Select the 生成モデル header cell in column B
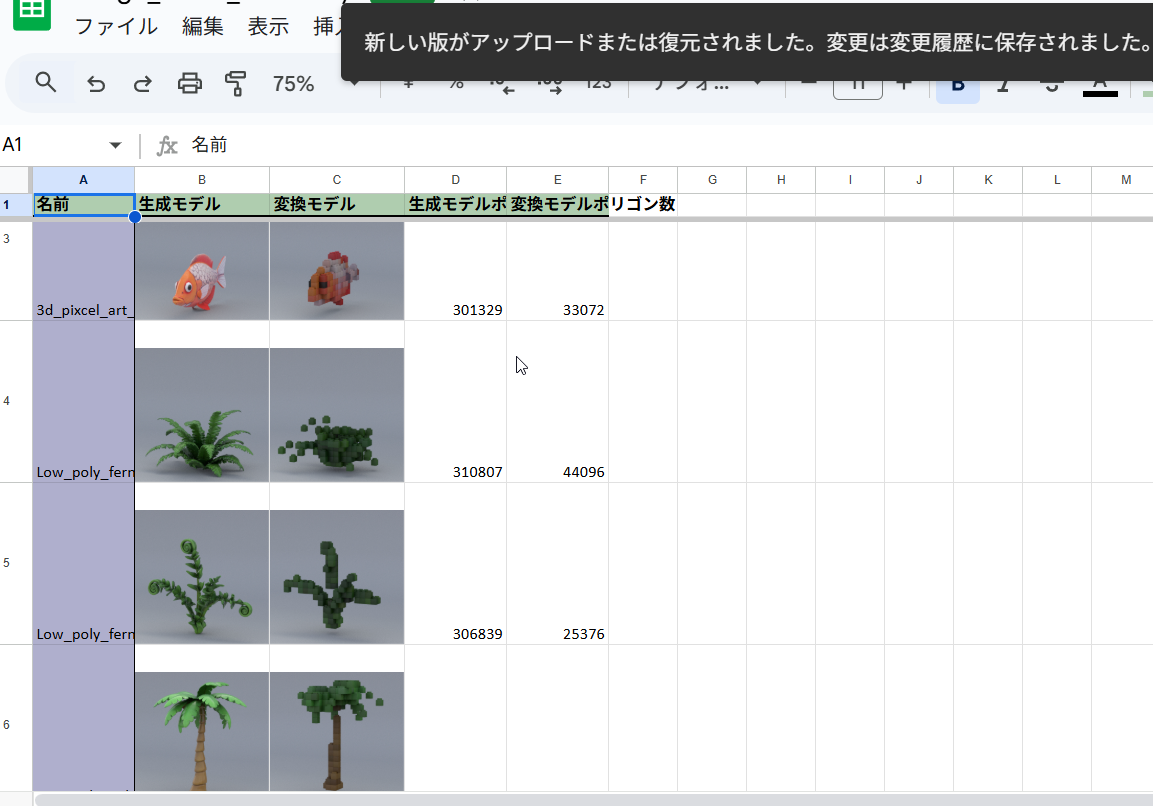1153x806 pixels. (202, 204)
